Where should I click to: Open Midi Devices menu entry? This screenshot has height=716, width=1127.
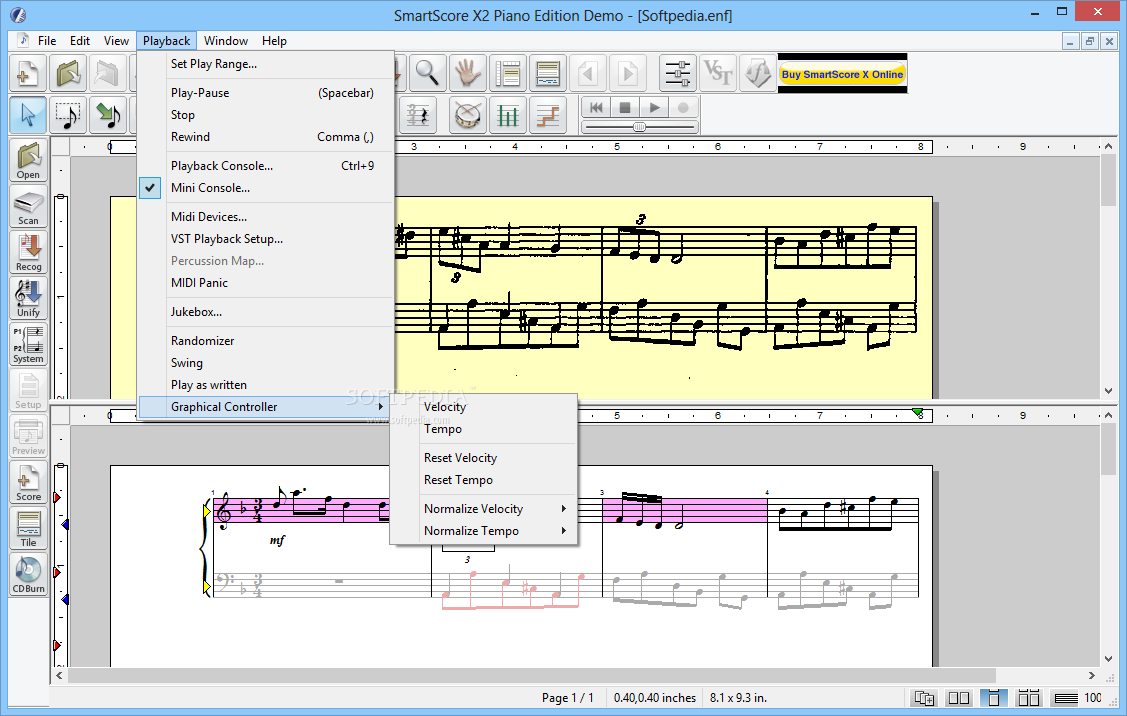[266, 217]
